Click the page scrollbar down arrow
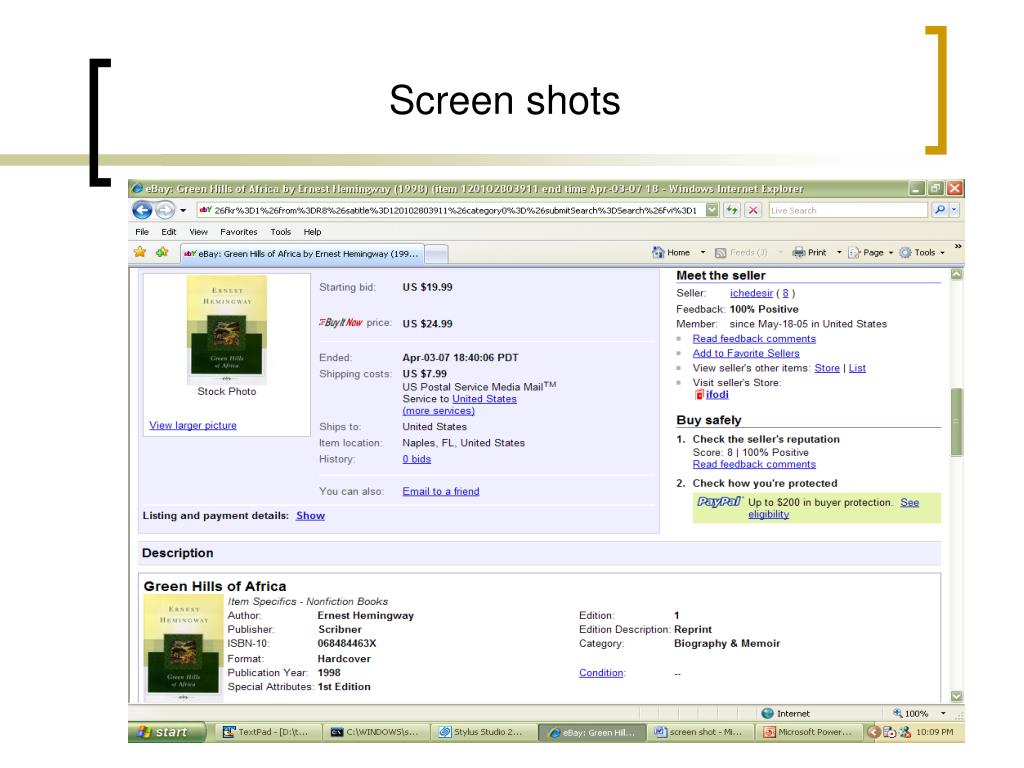The height and width of the screenshot is (768, 1024). 957,696
